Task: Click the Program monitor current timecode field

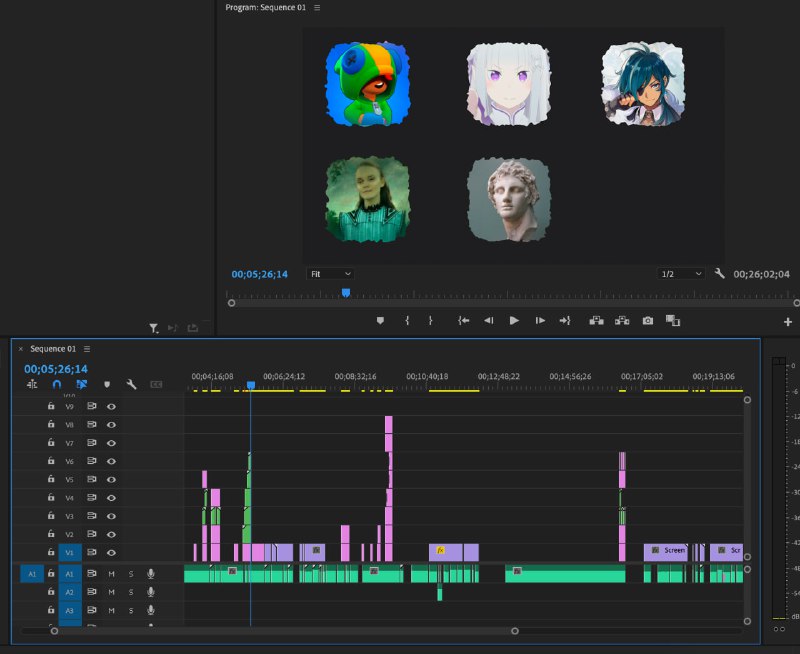Action: [260, 274]
